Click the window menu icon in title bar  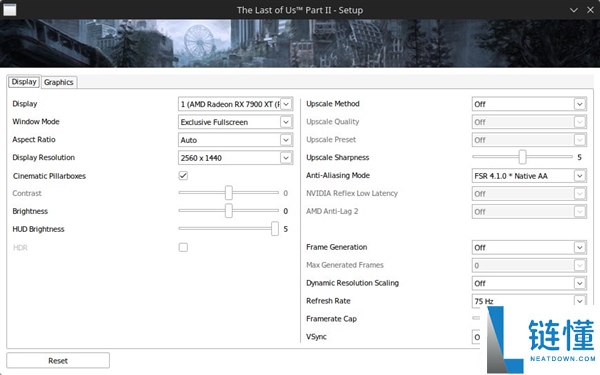tap(10, 10)
